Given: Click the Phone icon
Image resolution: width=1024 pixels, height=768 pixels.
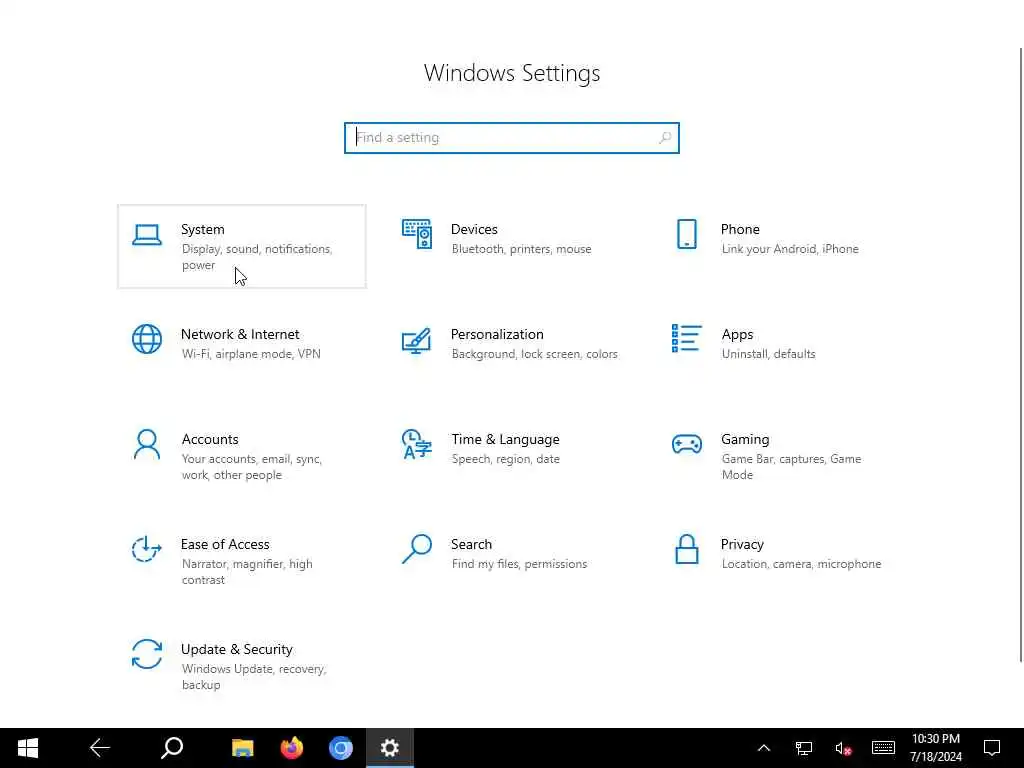Looking at the screenshot, I should [686, 234].
